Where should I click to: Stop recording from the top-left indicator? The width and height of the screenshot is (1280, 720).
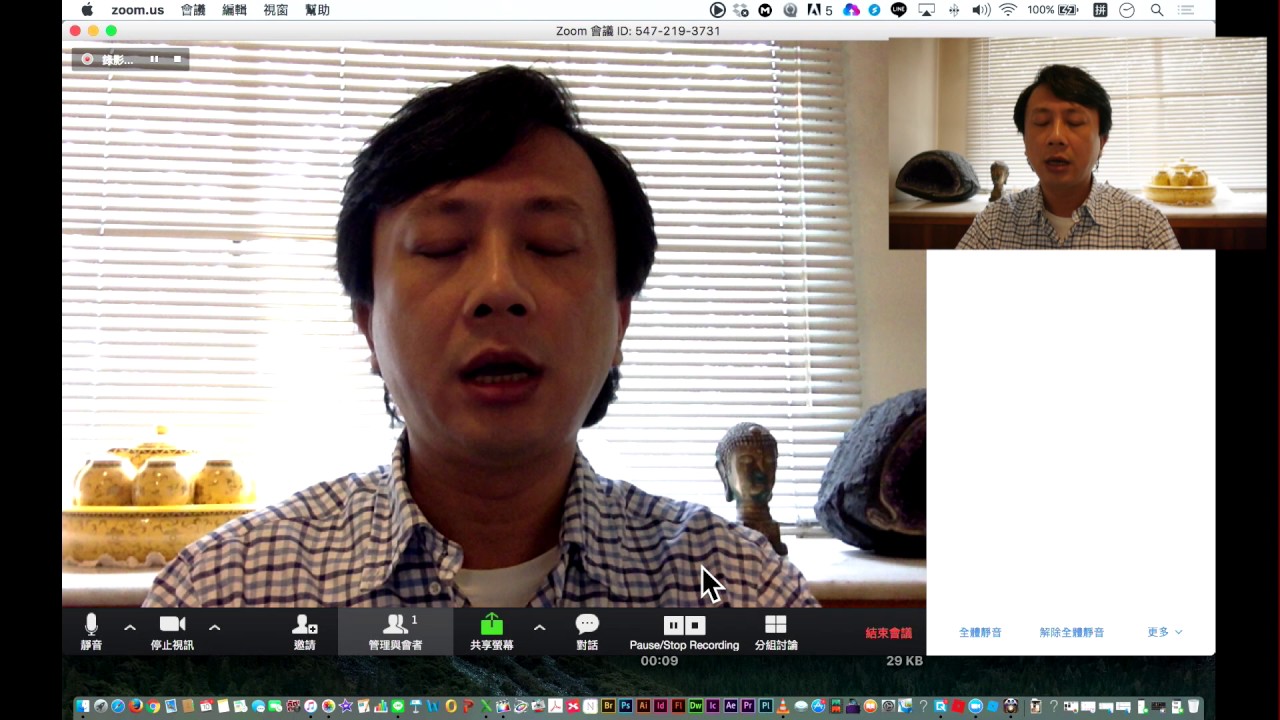click(177, 59)
